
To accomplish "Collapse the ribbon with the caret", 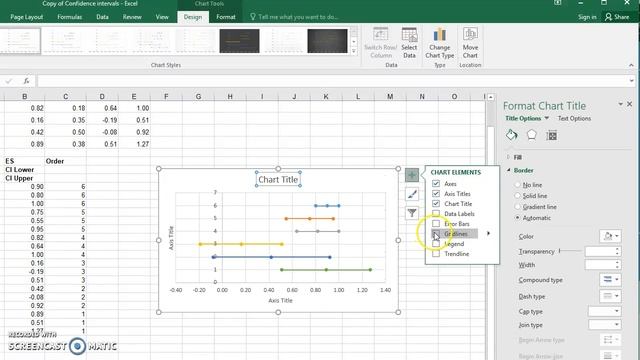I will pyautogui.click(x=631, y=65).
